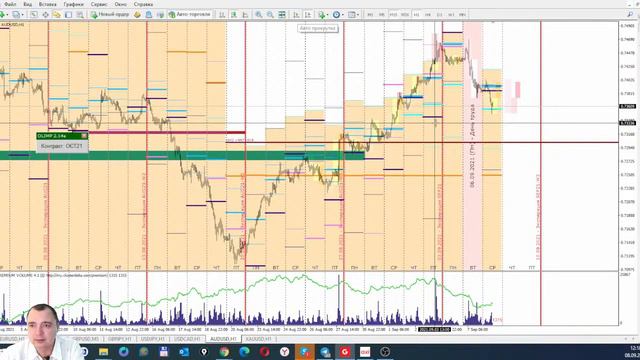
Task: Open the Strategy Tester icon
Action: pyautogui.click(x=80, y=15)
